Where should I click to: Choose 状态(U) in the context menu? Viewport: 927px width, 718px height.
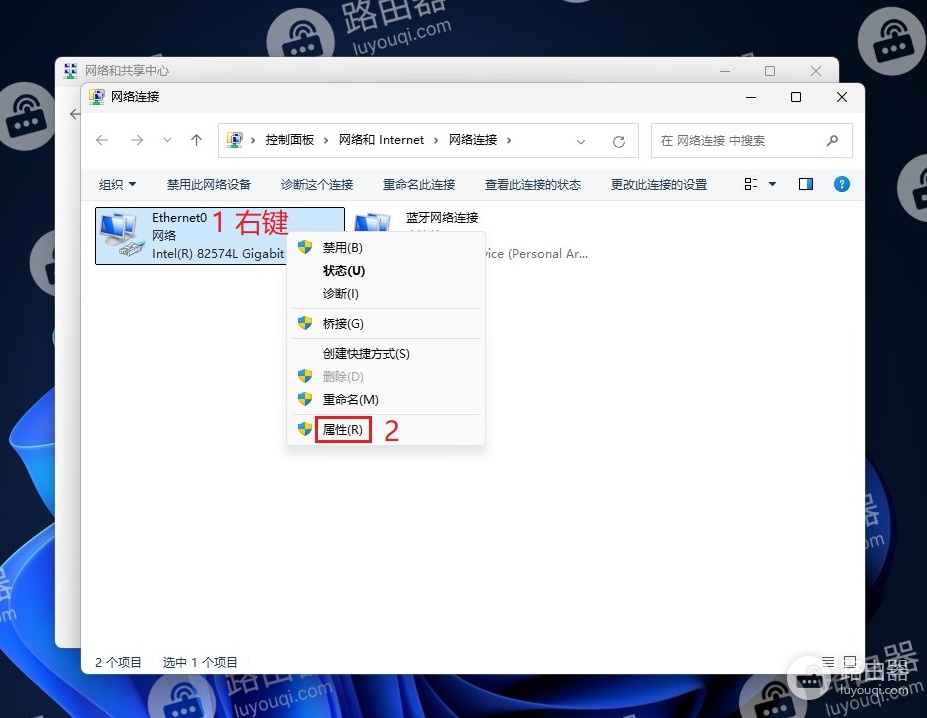(385, 270)
